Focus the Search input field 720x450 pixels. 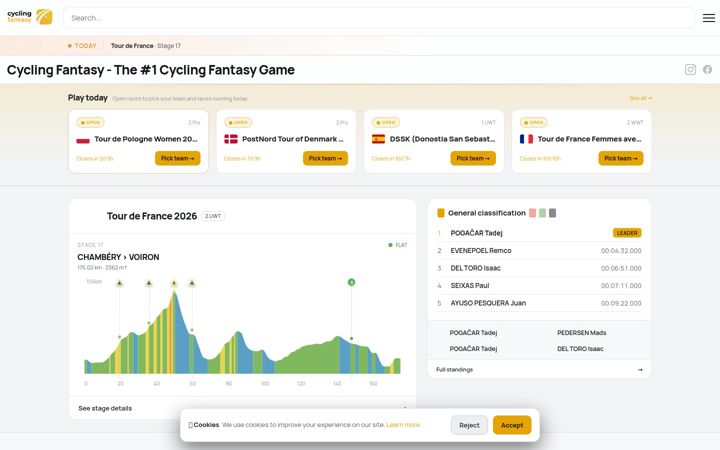(378, 18)
